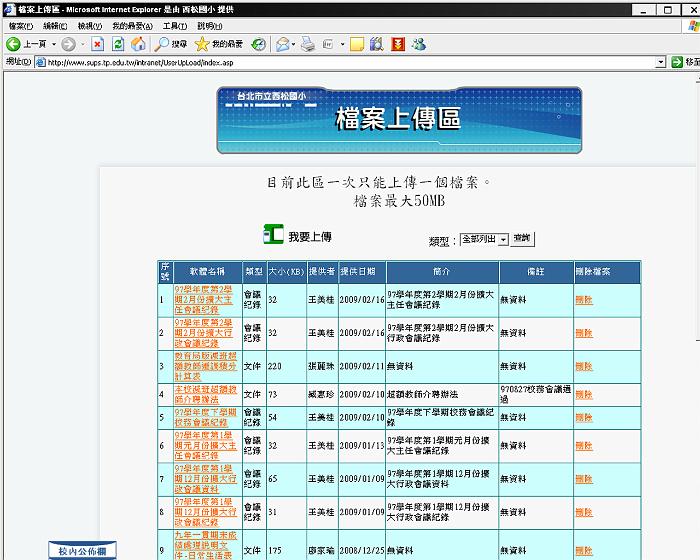Click the Mail envelope toolbar icon
700x560 pixels.
click(x=283, y=44)
